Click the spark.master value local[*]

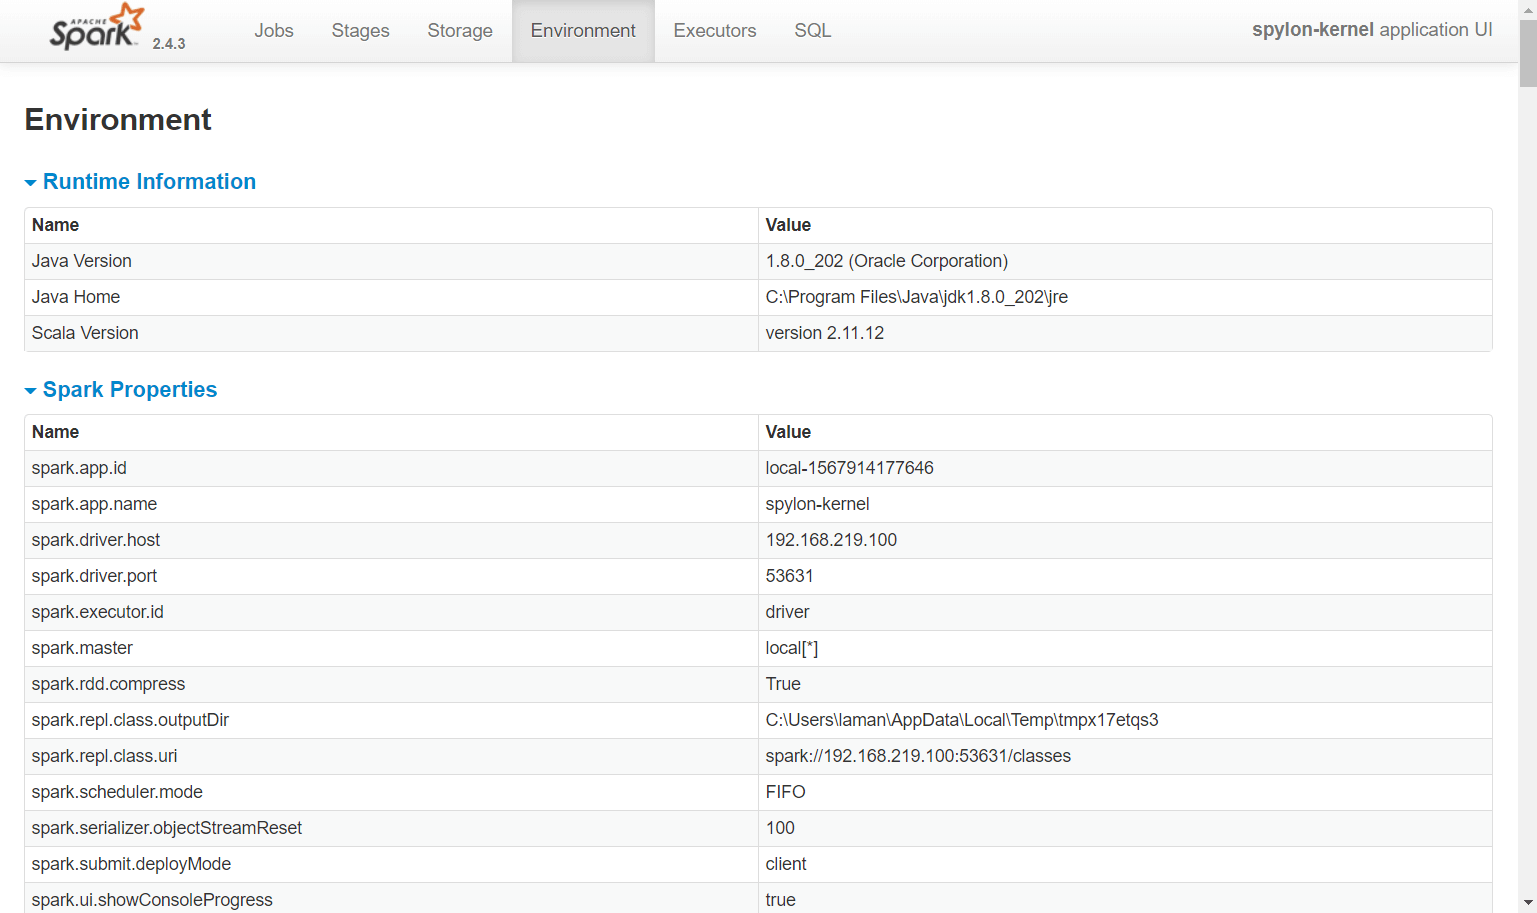(791, 648)
